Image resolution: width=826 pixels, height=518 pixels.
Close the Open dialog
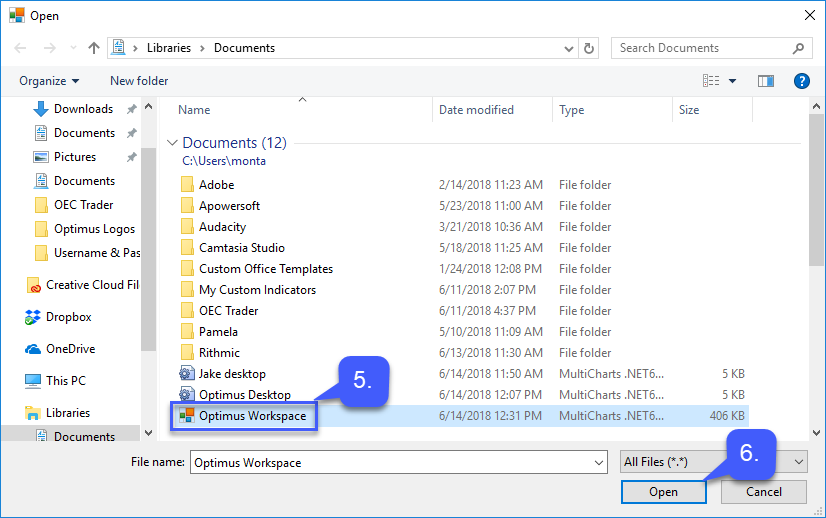coord(810,15)
